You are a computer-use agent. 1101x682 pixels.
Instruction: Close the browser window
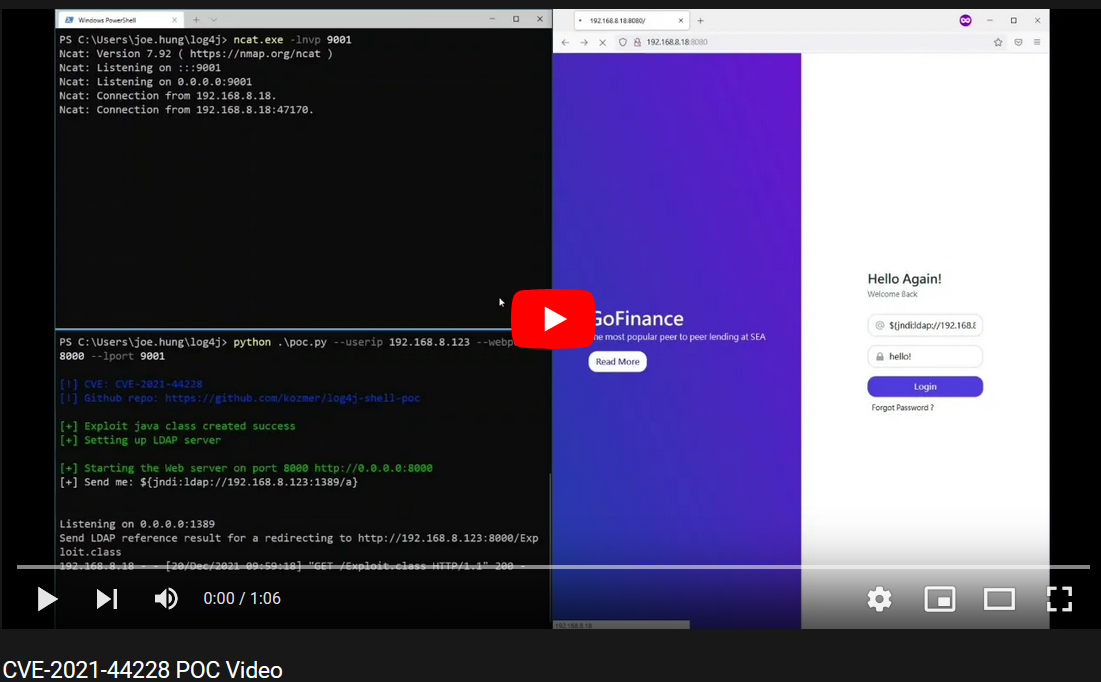(x=1037, y=20)
